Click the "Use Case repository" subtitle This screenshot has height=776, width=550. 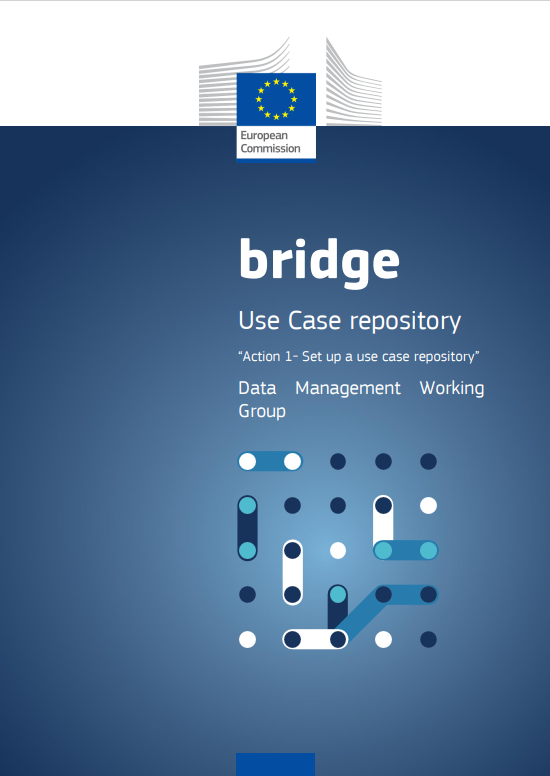350,321
